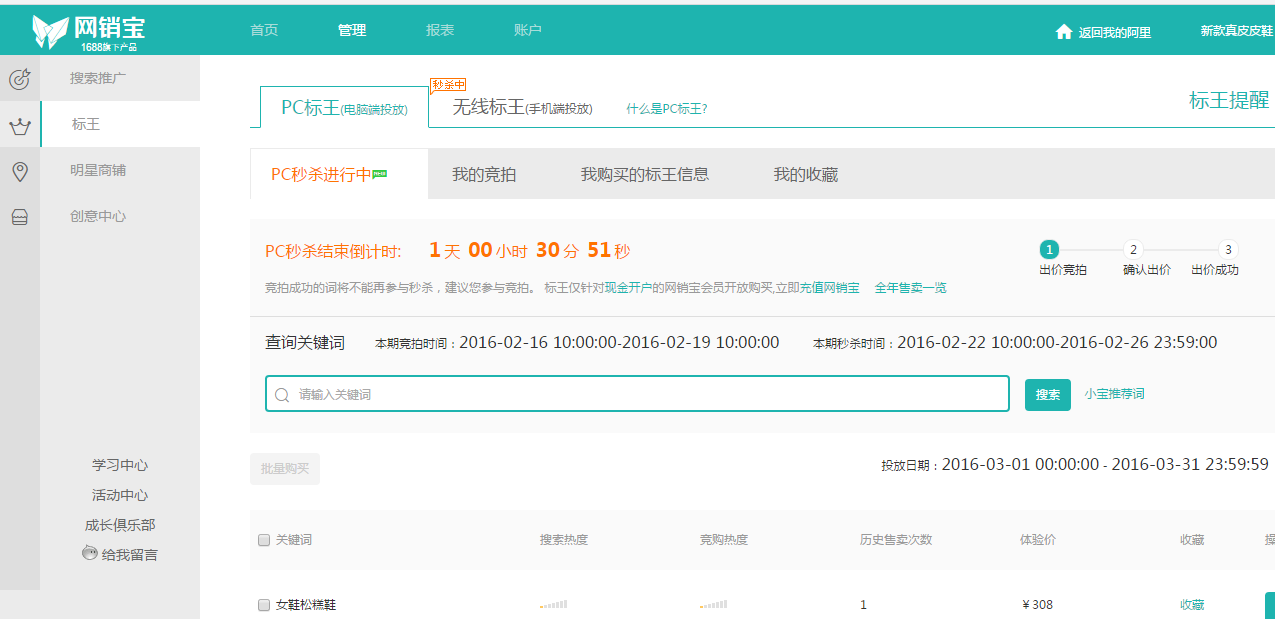Switch to the 我的竞拍 tab
This screenshot has height=619, width=1275.
point(484,175)
